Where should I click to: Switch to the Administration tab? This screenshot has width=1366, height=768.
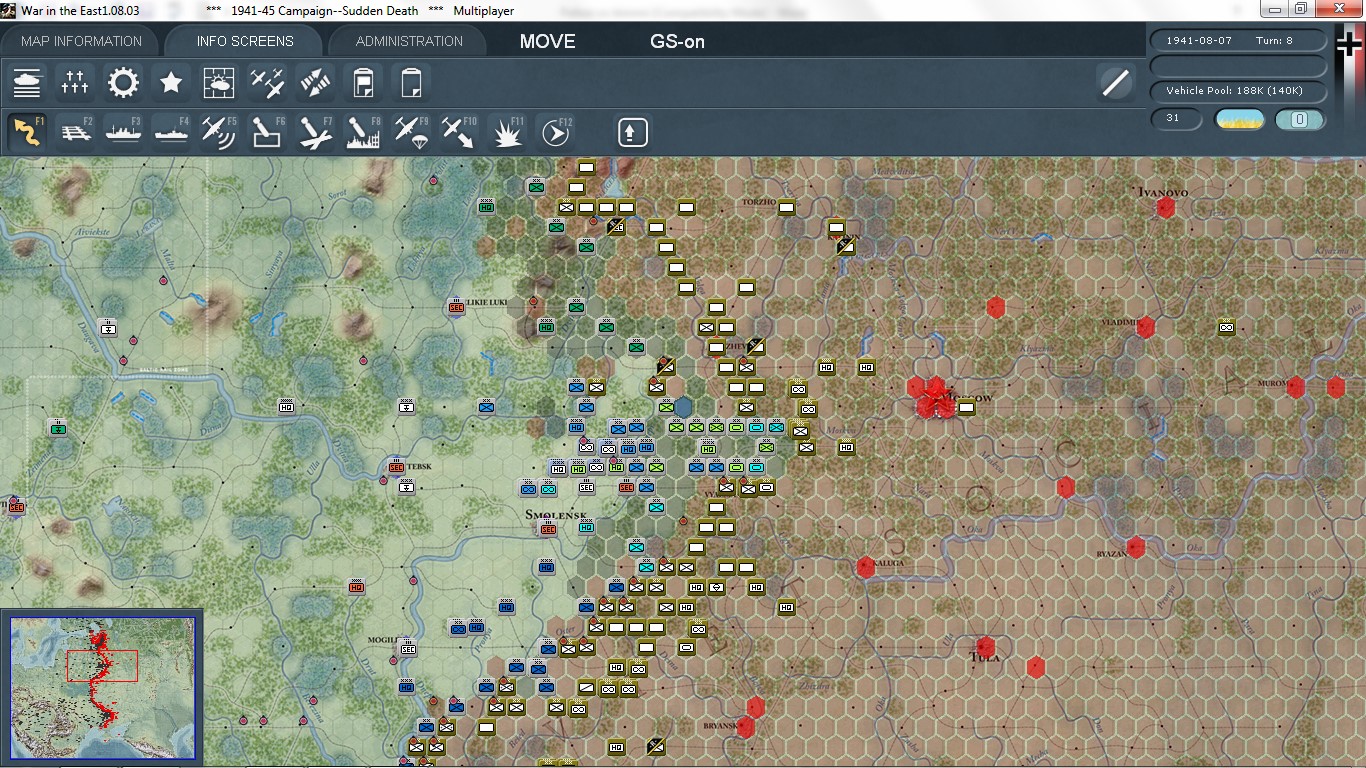(x=409, y=41)
